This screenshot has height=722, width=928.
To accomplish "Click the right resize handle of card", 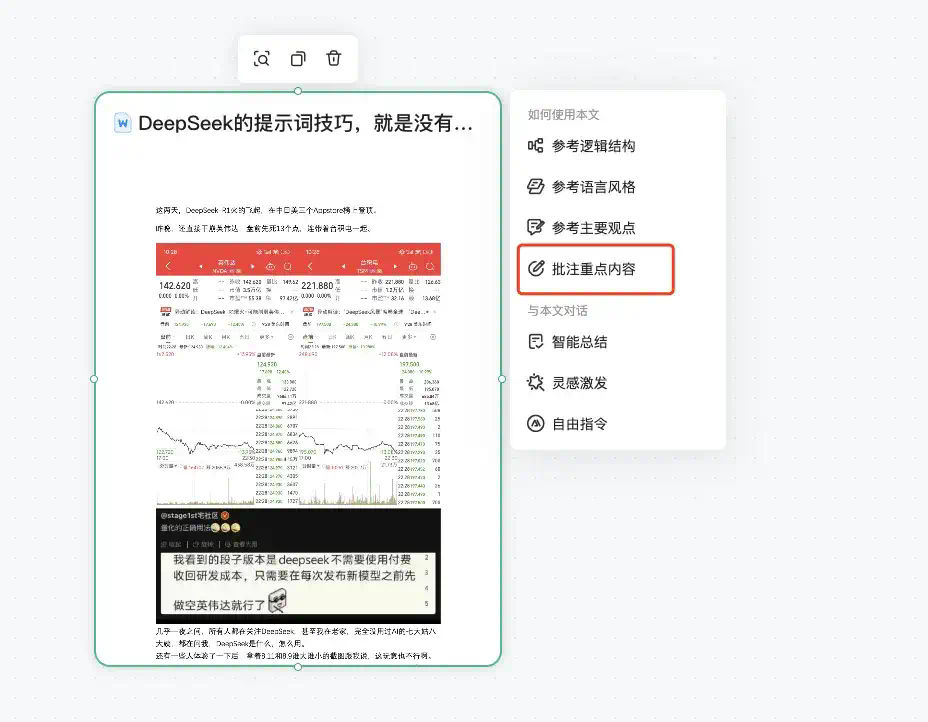I will pyautogui.click(x=502, y=379).
